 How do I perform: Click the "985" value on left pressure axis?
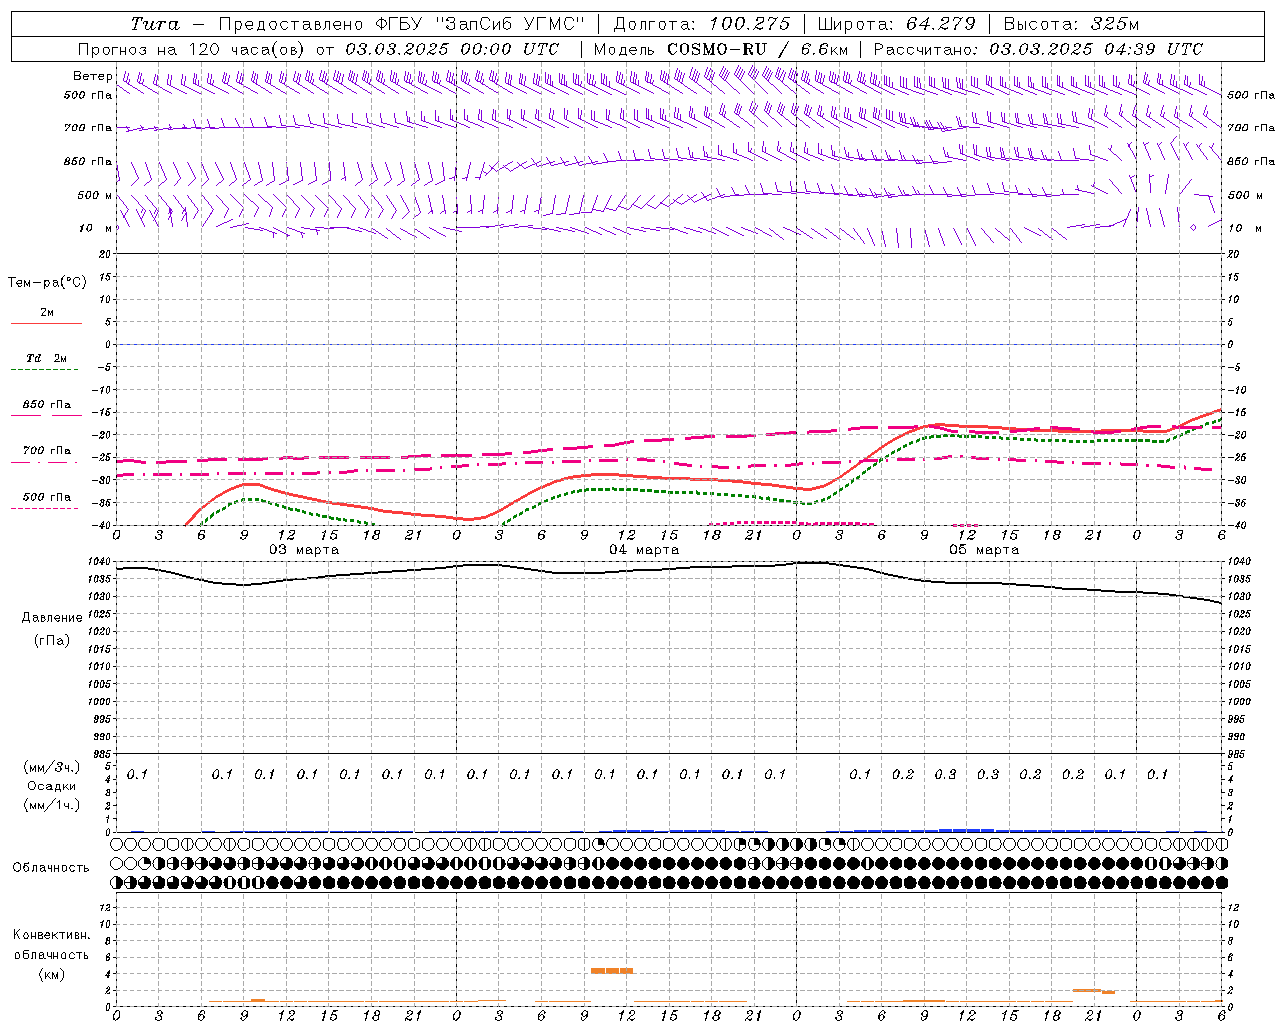pos(102,754)
